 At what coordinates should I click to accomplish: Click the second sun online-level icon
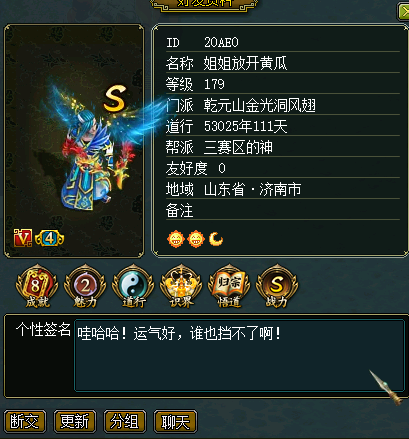(196, 239)
